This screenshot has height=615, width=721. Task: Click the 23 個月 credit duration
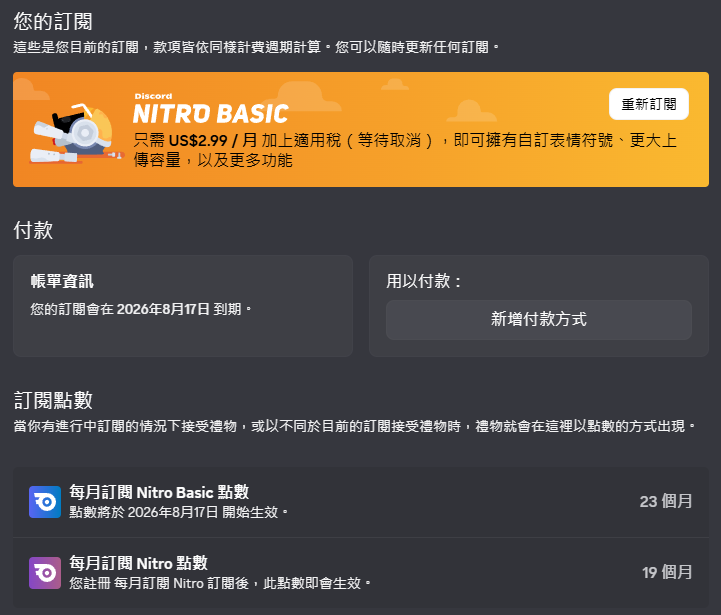(x=665, y=501)
